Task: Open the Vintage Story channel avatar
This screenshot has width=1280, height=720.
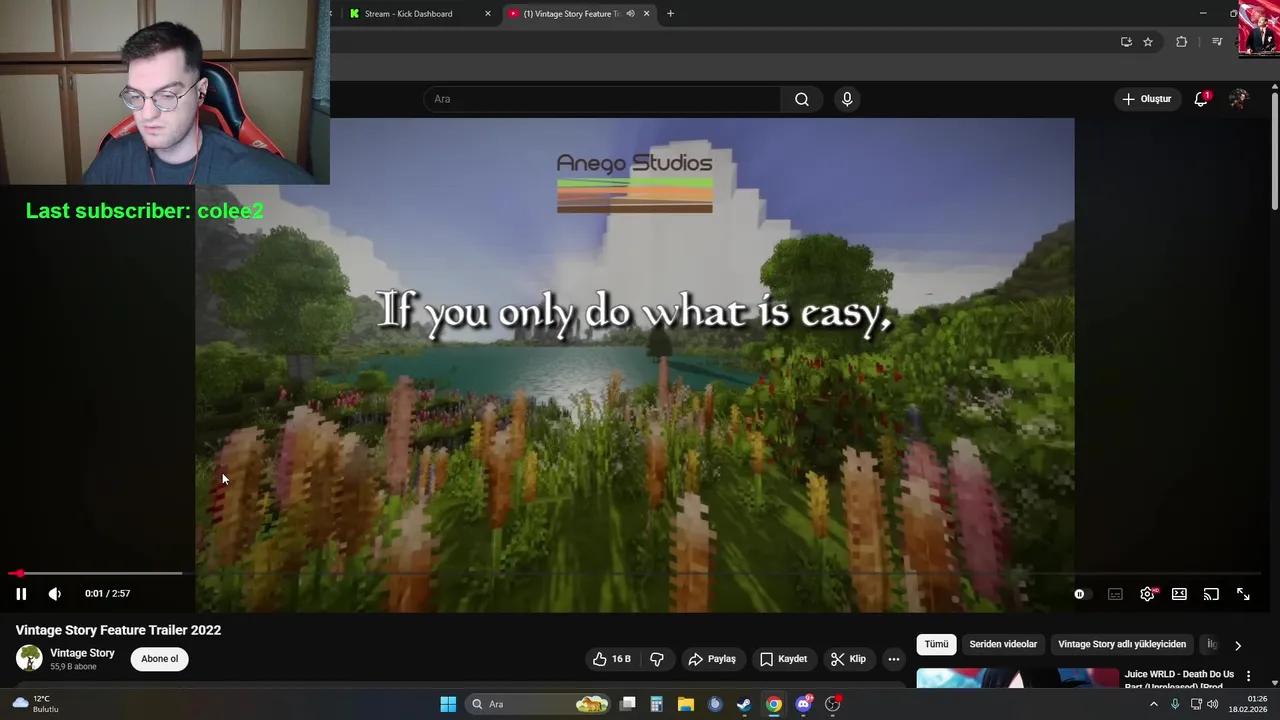Action: [x=29, y=658]
